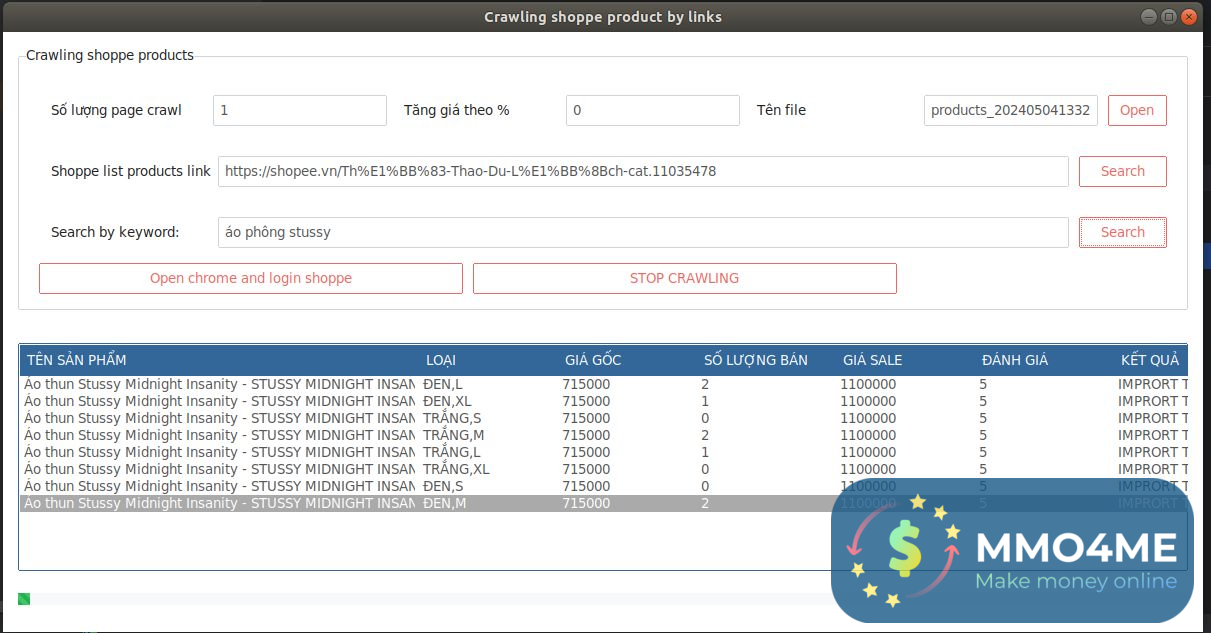
Task: Sort by GIÁ GỐC column header
Action: pos(627,360)
